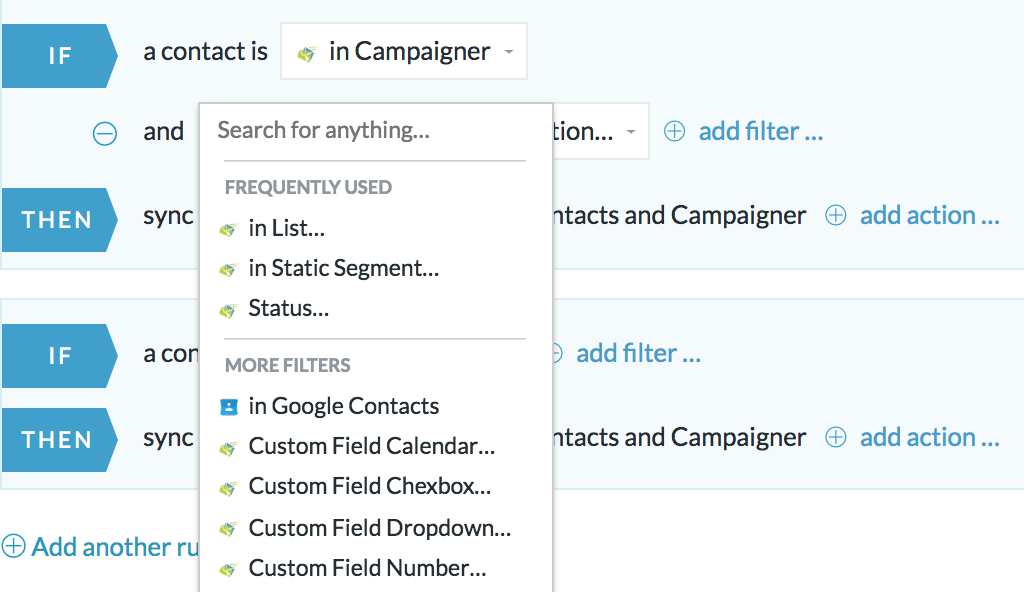Click 'add filter ...' in second rule
Screen dimensions: 1024x592
coord(638,354)
